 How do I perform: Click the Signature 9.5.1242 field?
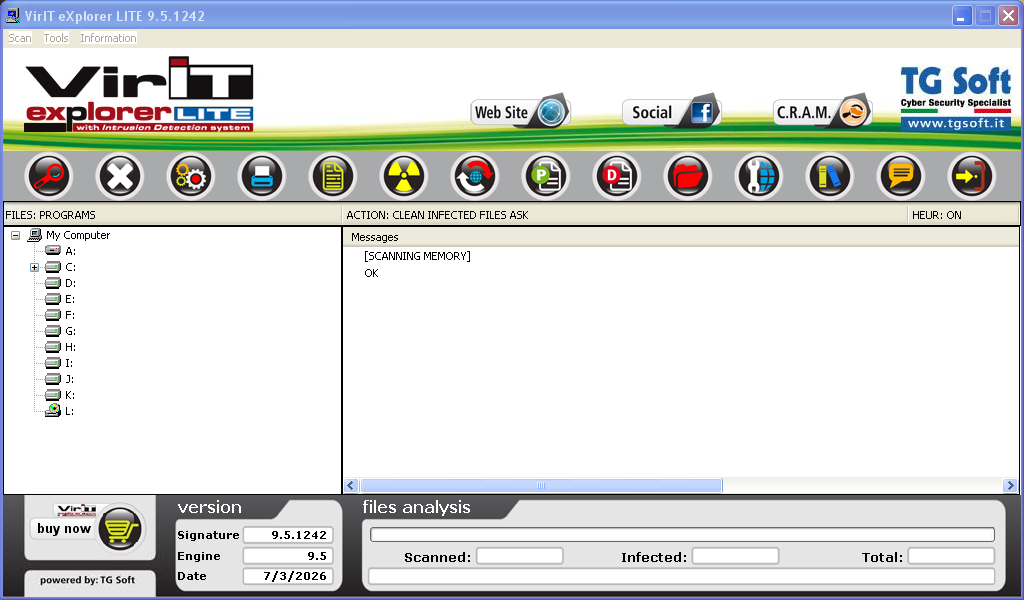click(288, 535)
